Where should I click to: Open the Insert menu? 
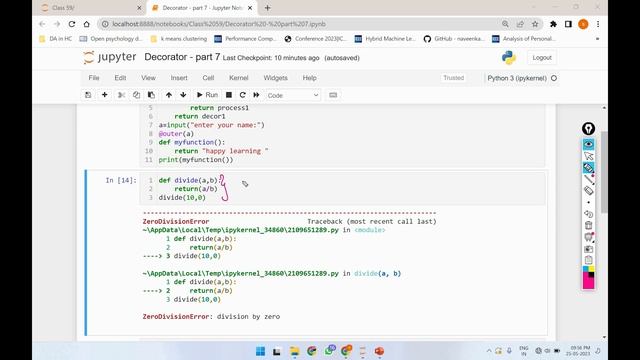pos(179,78)
